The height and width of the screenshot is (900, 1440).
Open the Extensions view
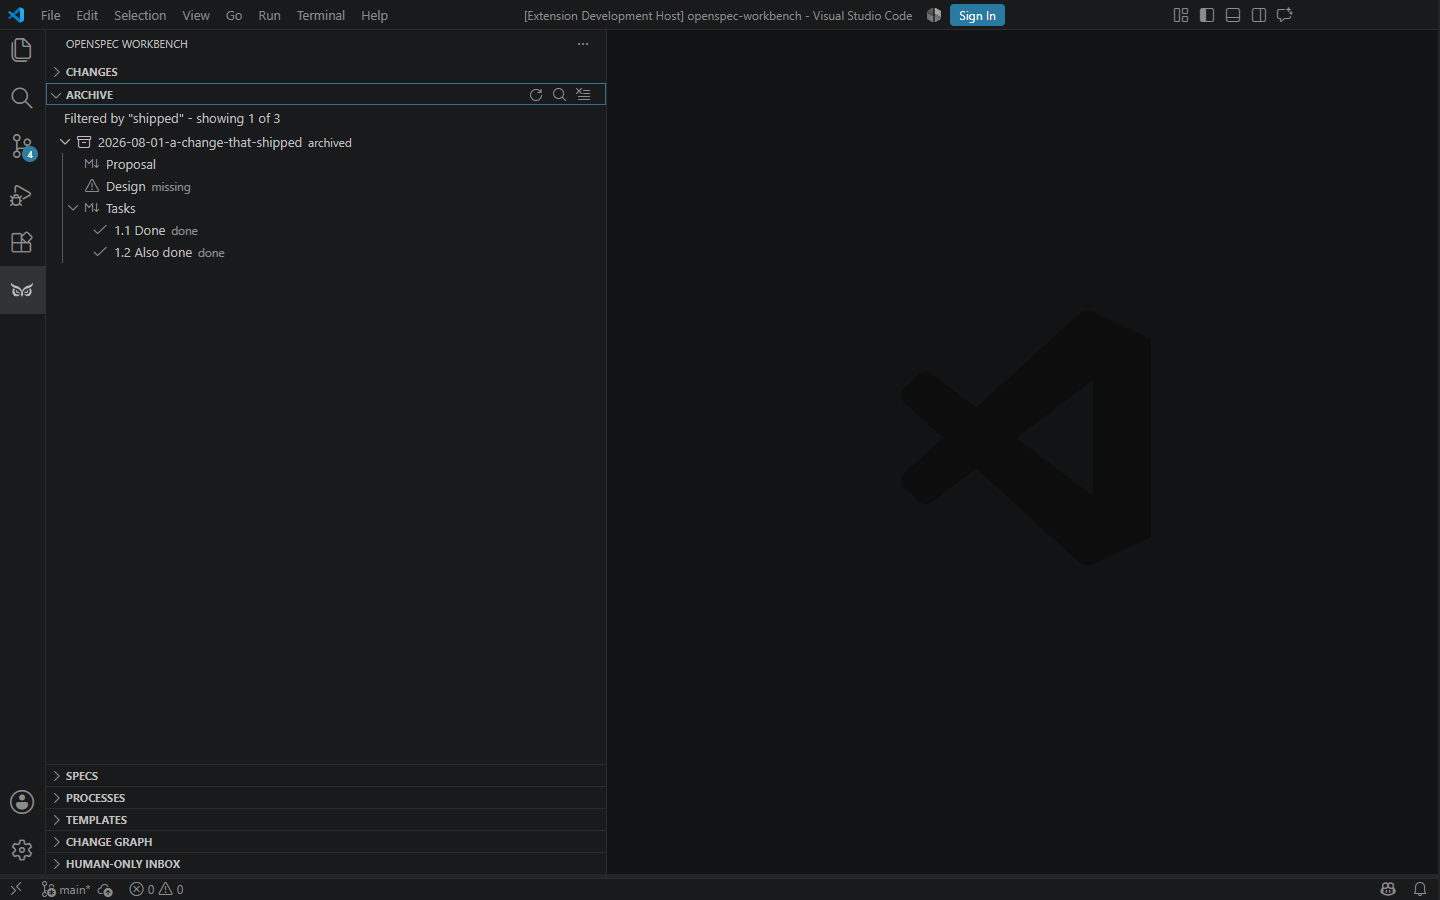click(22, 242)
